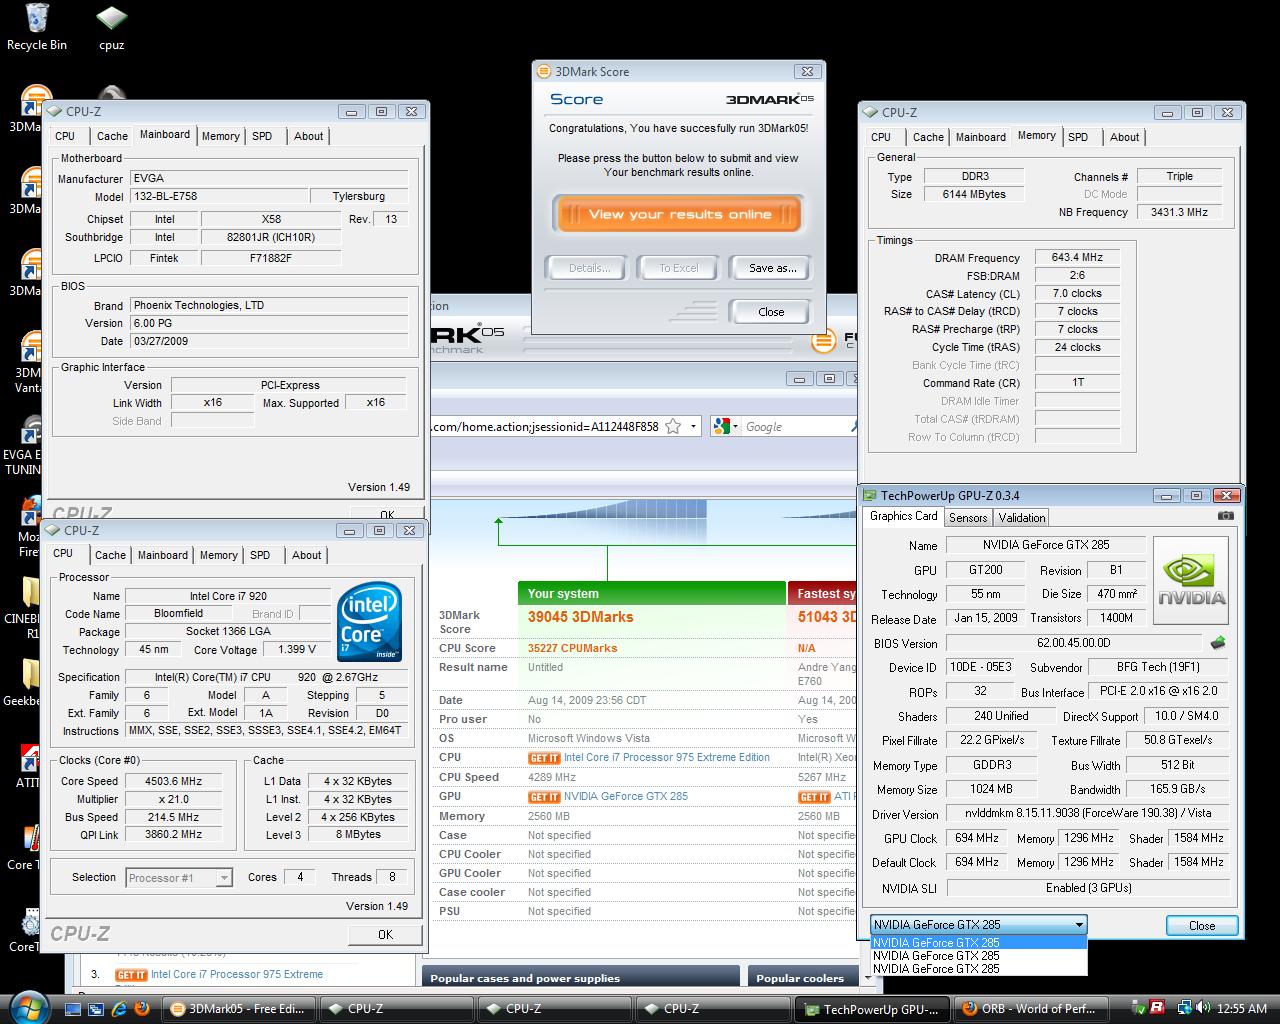
Task: Open GPU selection dropdown in GPU-Z
Action: pyautogui.click(x=978, y=925)
